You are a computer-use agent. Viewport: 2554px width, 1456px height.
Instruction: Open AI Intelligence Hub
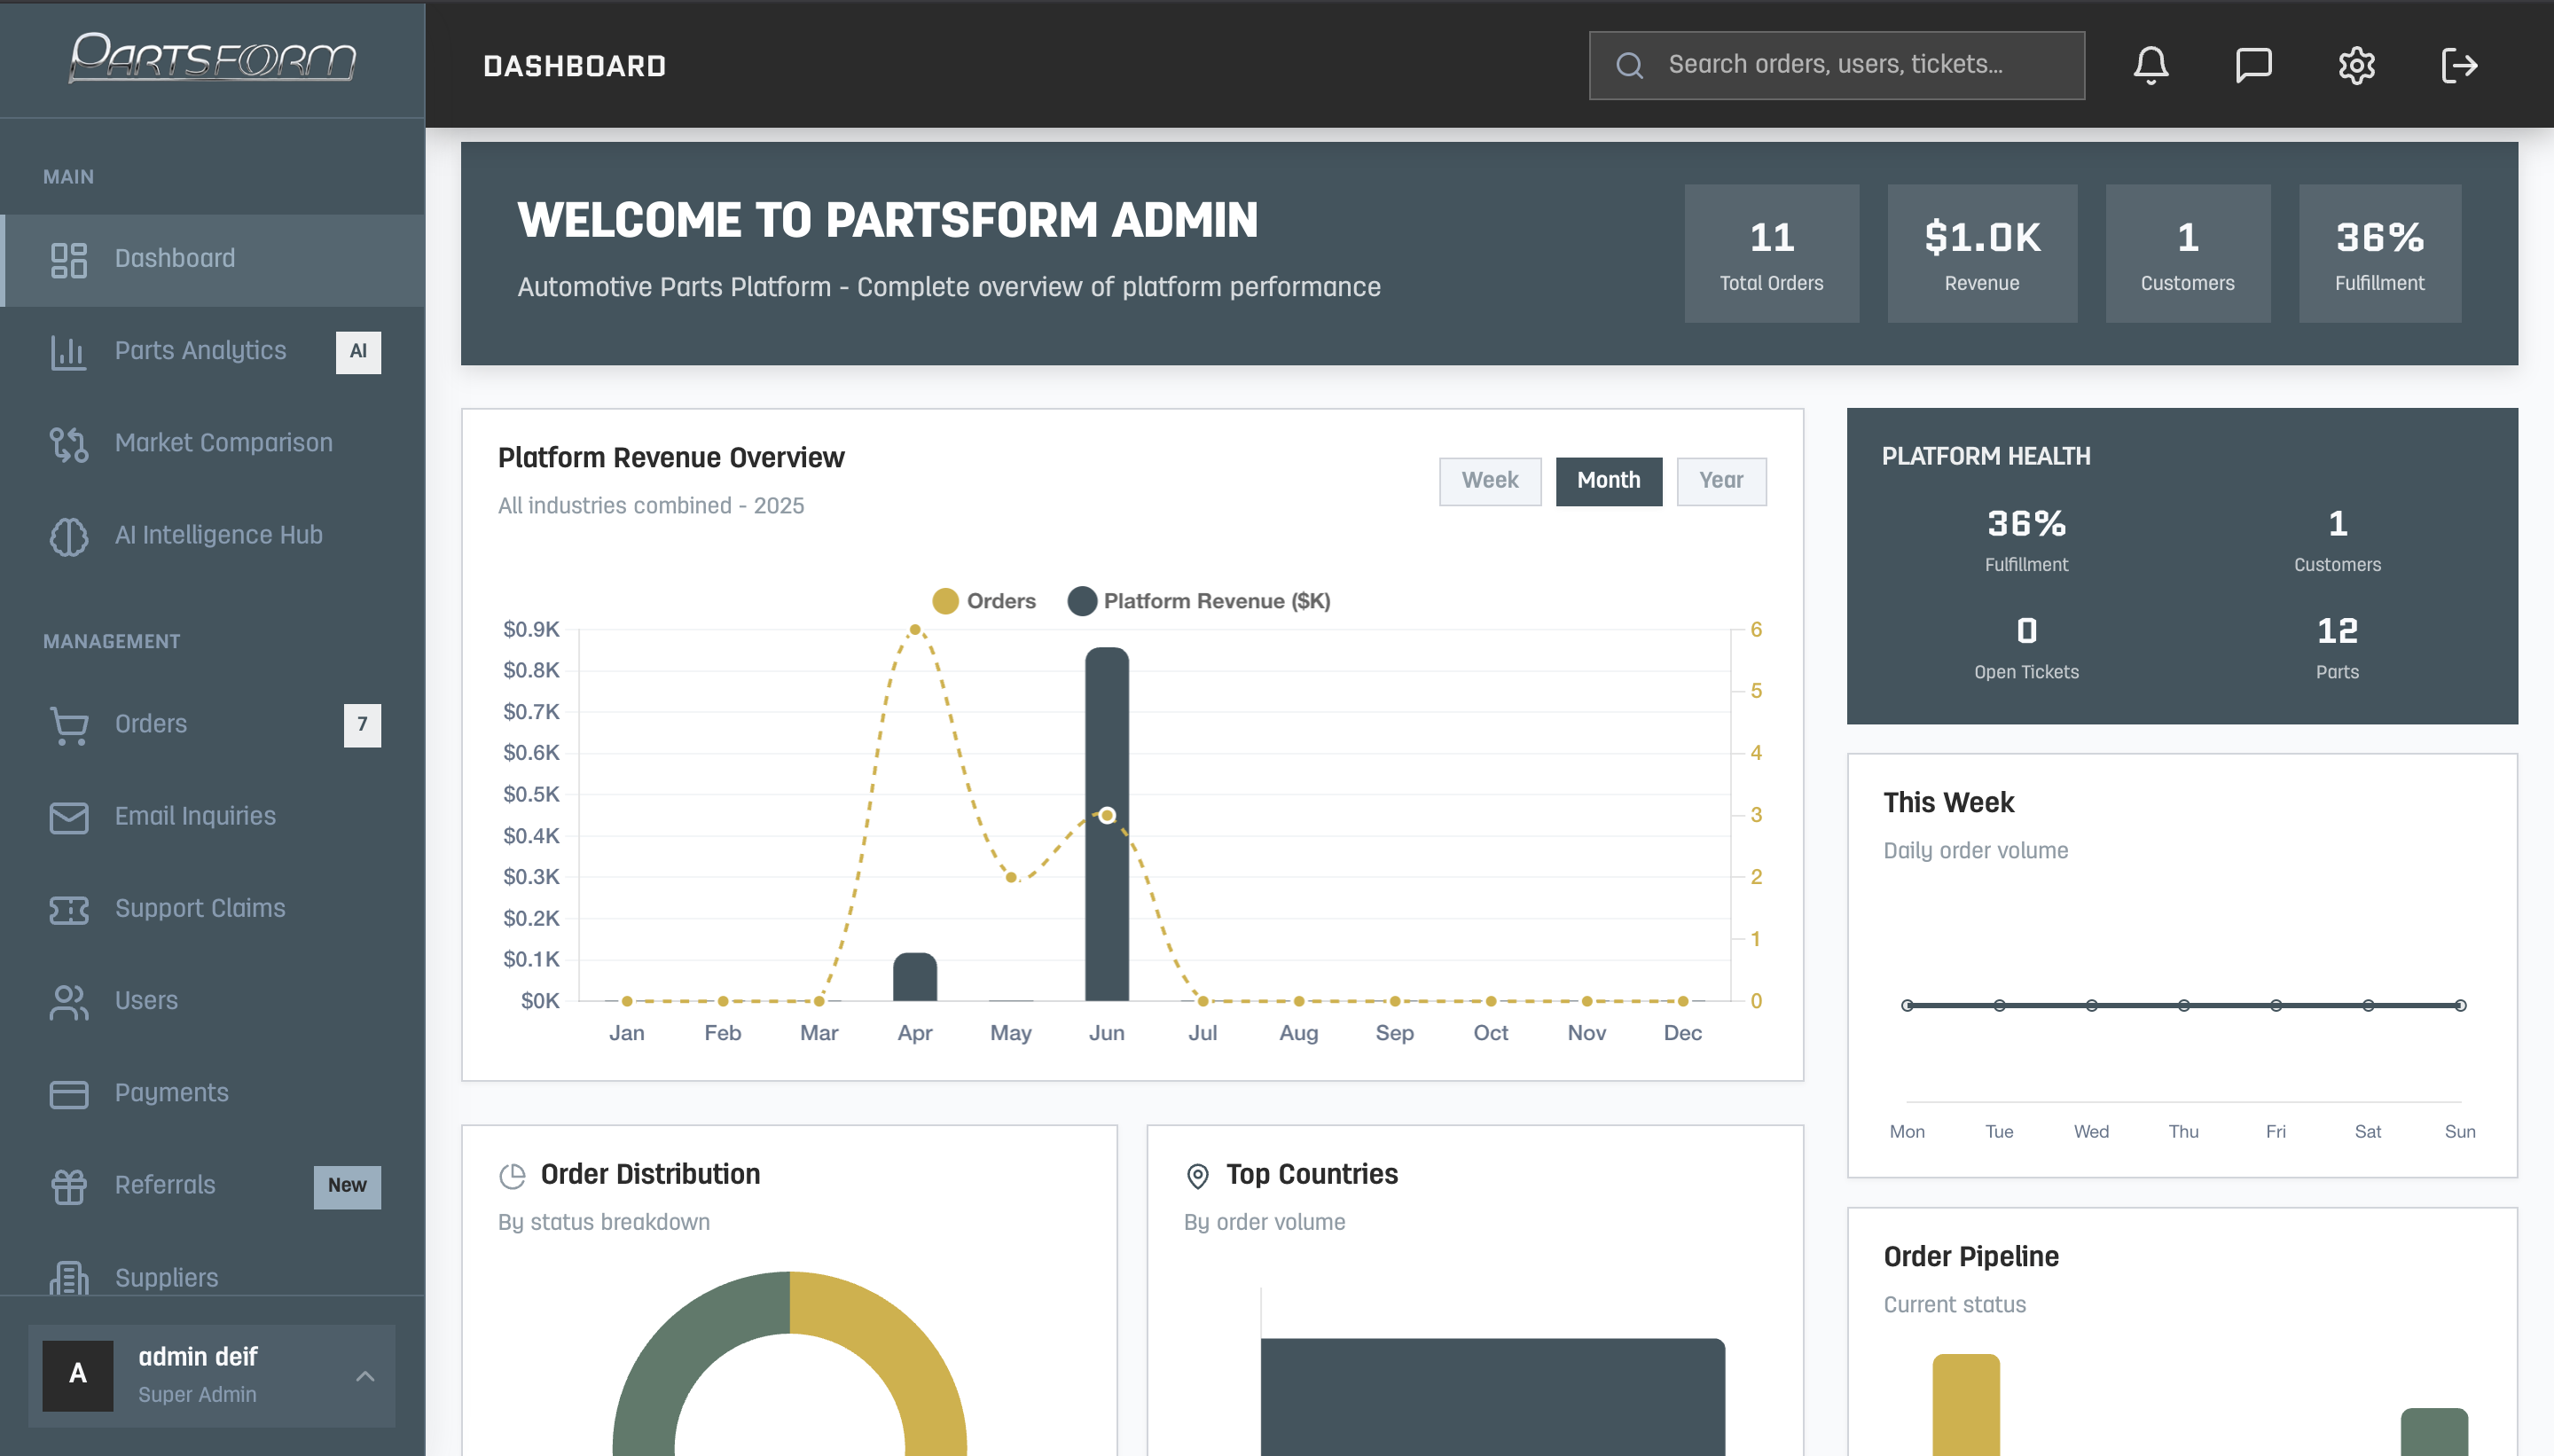[x=212, y=536]
